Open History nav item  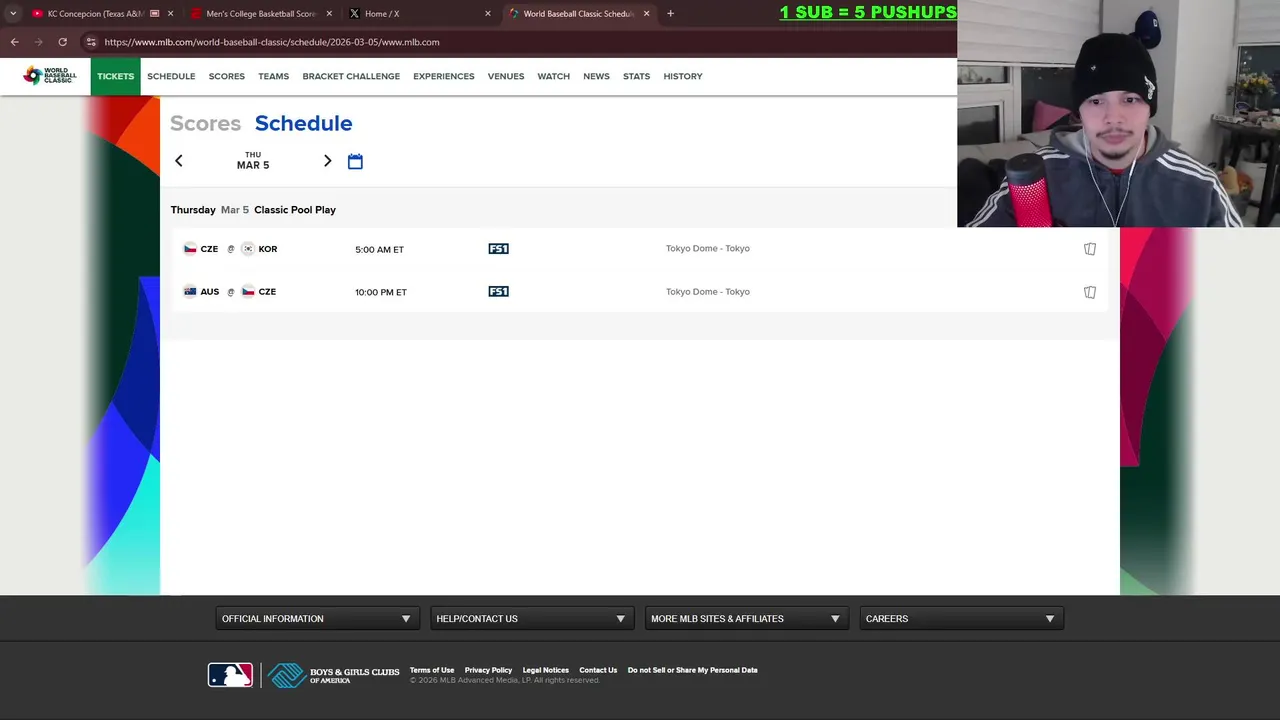(x=683, y=77)
